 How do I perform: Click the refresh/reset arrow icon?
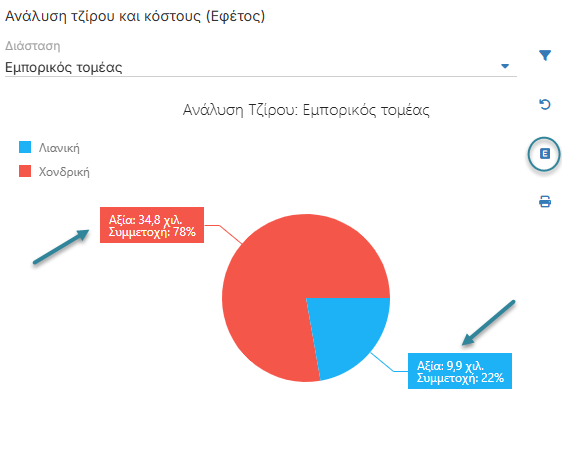[545, 105]
